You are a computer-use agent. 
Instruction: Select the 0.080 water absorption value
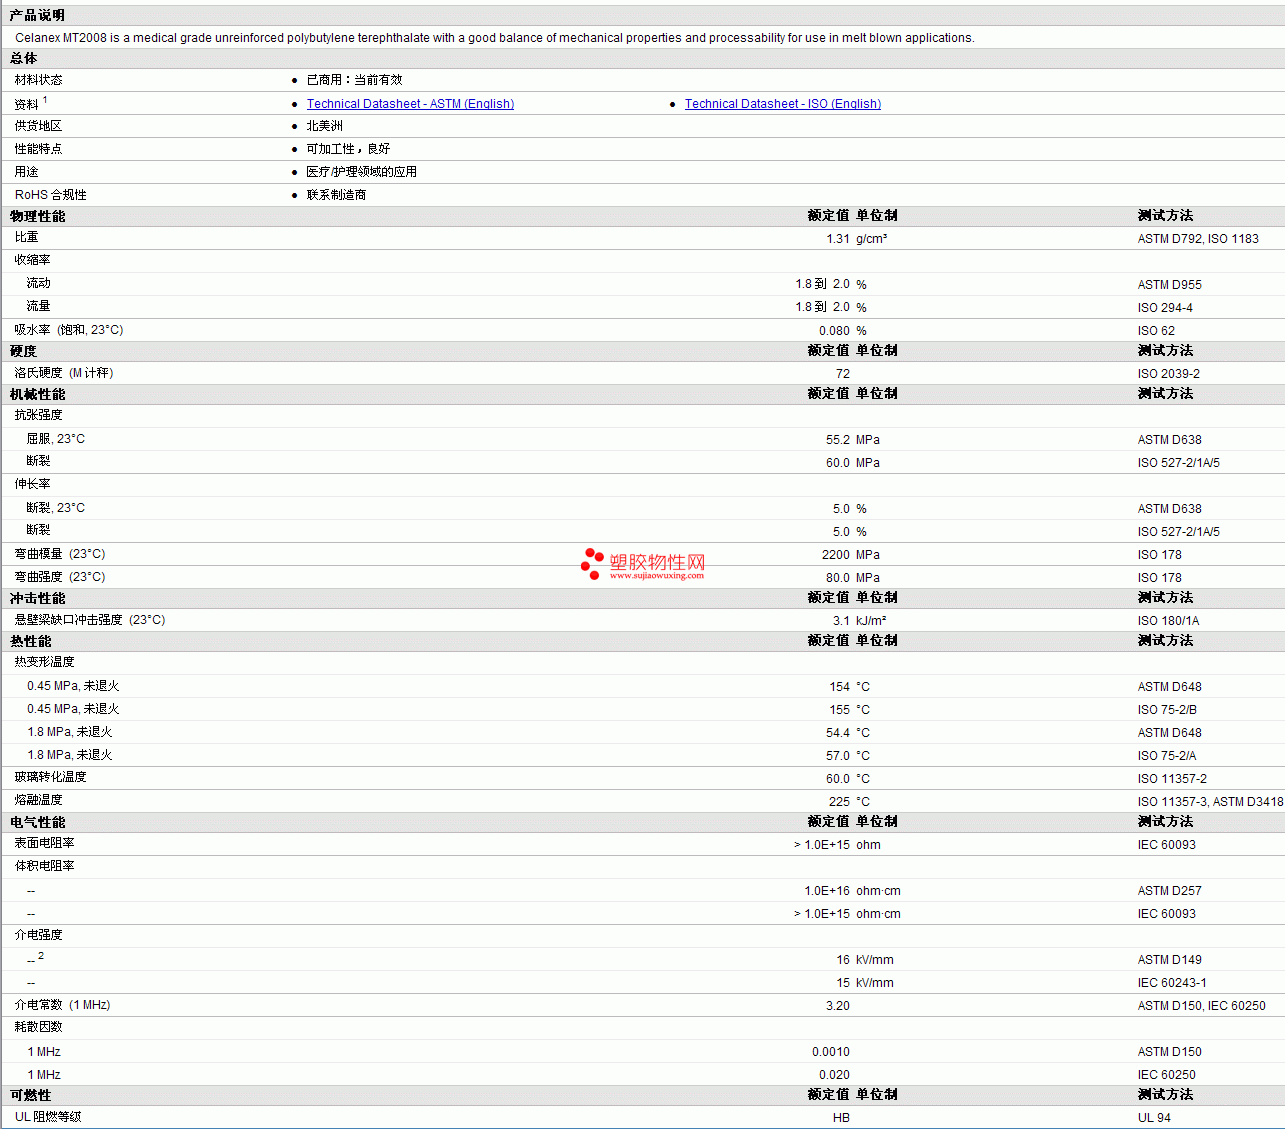[834, 331]
